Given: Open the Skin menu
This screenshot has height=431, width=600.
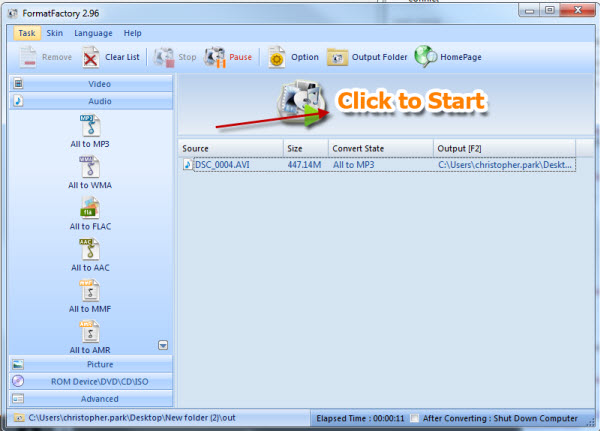Looking at the screenshot, I should click(54, 33).
